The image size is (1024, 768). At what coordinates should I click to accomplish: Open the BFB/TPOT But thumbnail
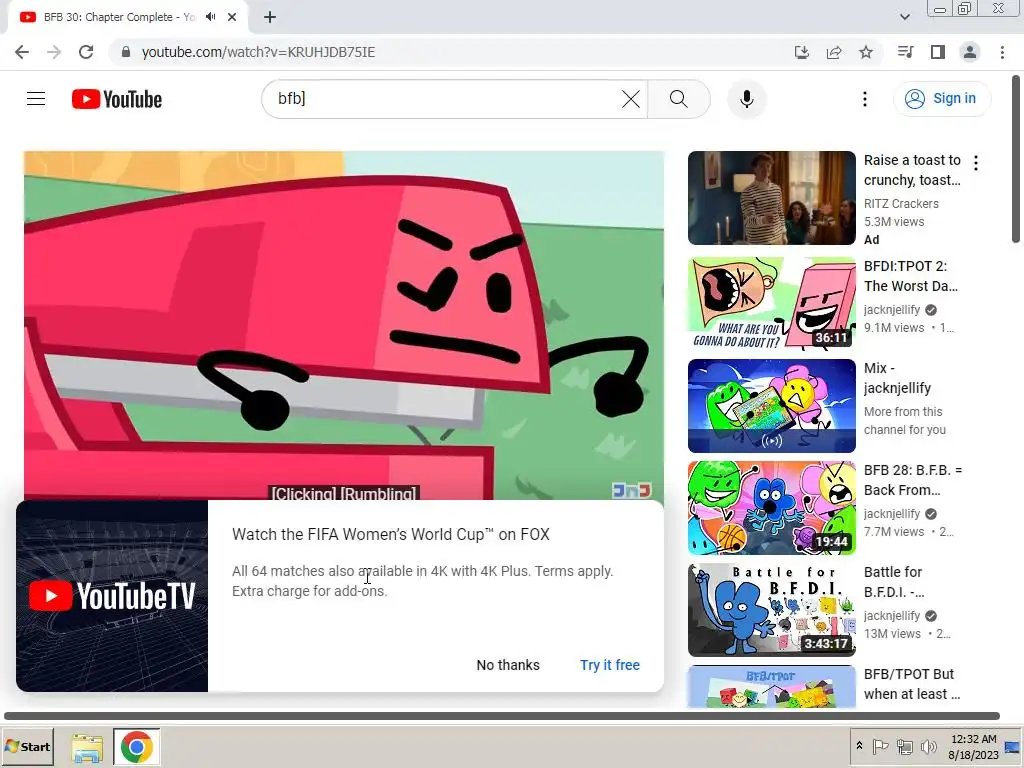tap(771, 686)
